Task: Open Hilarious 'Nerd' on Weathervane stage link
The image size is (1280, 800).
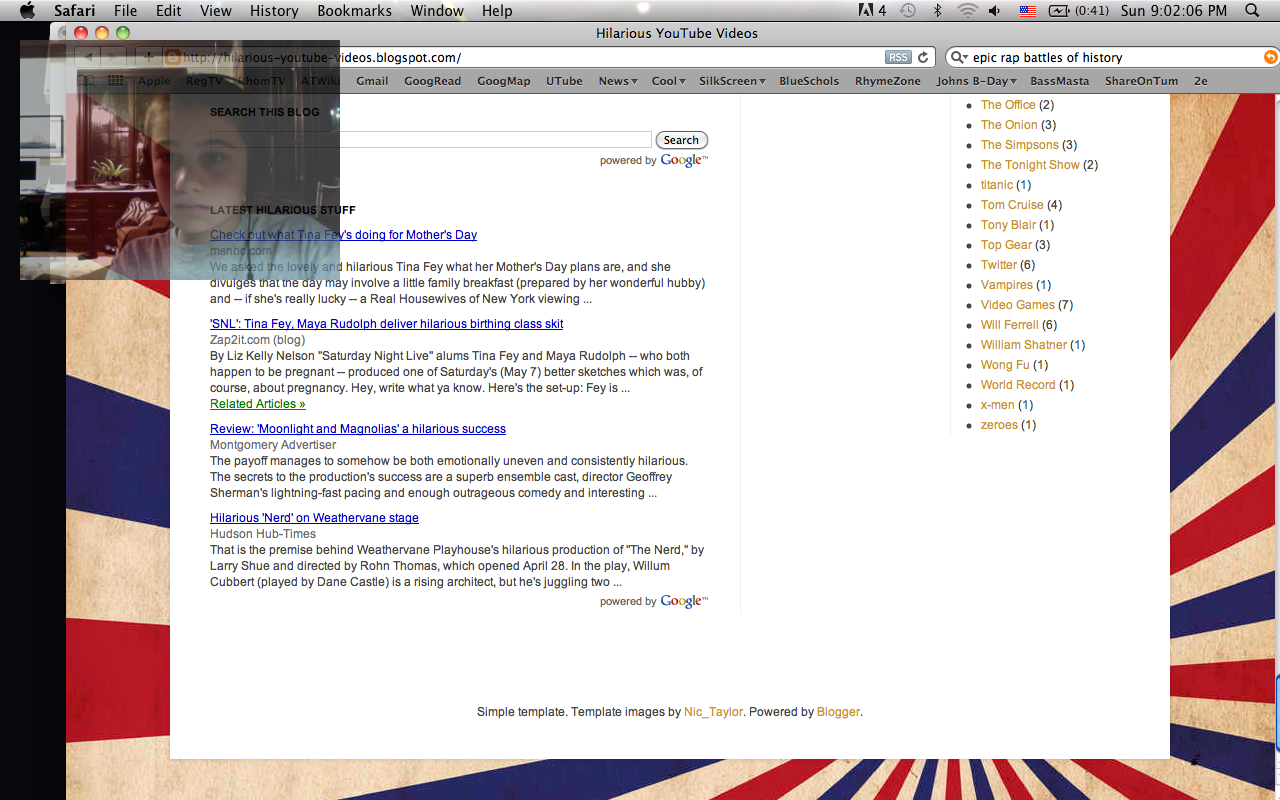Action: (x=314, y=518)
